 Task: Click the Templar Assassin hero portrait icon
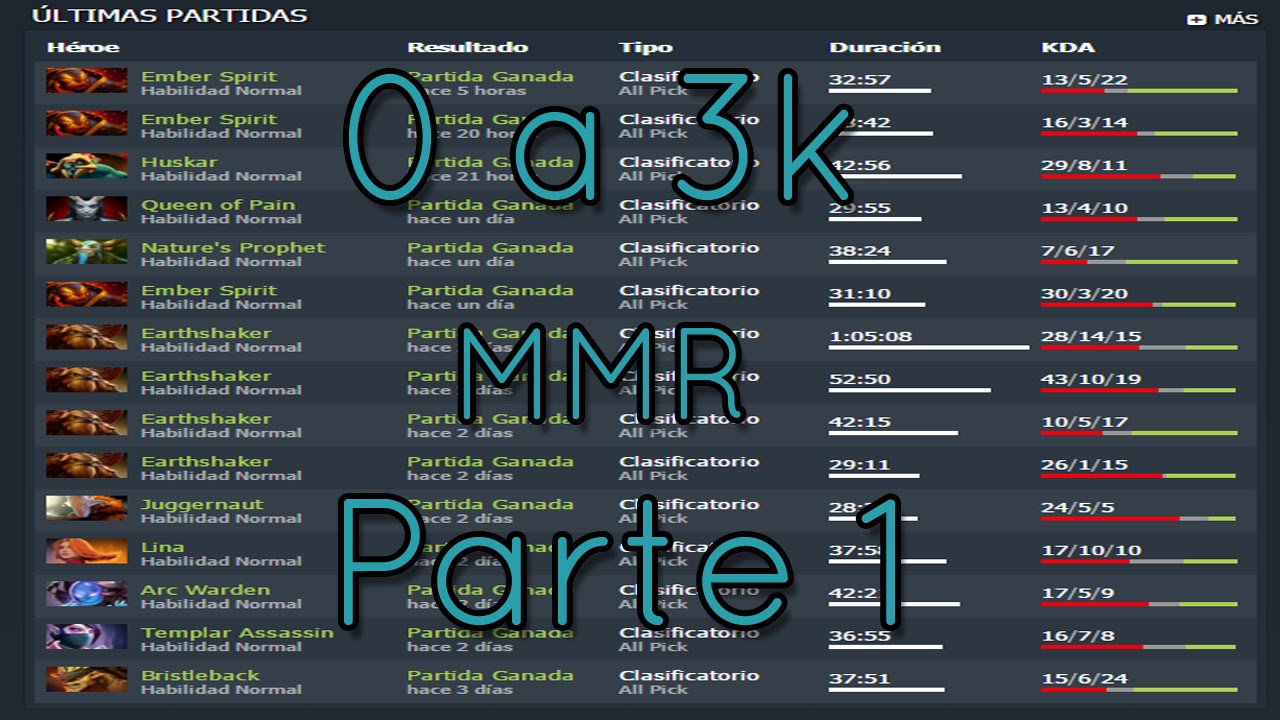(x=86, y=637)
